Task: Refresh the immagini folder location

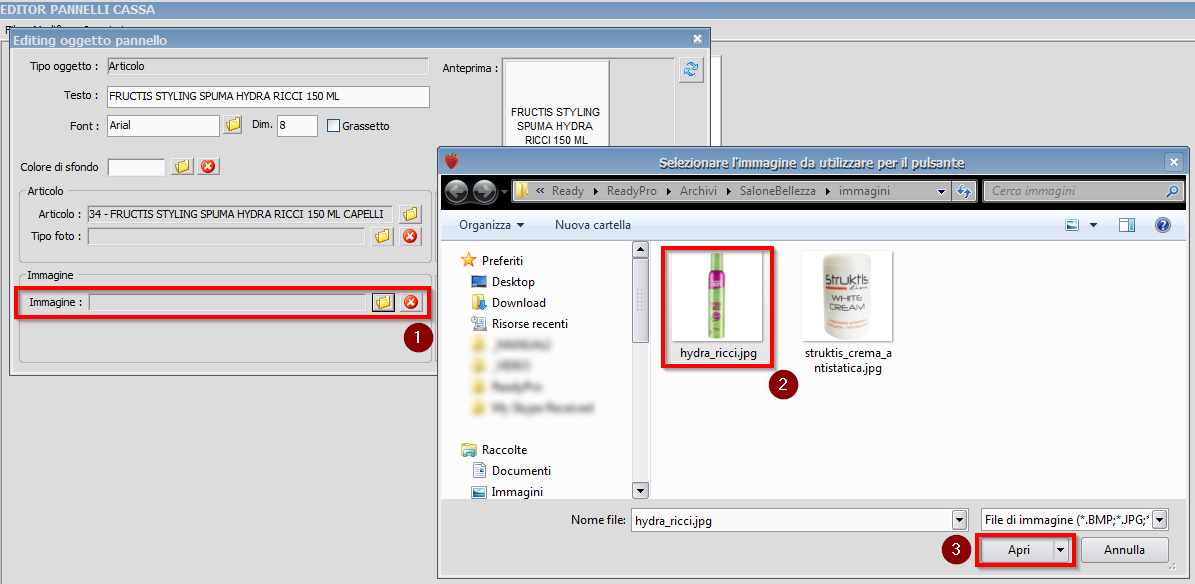Action: (965, 191)
